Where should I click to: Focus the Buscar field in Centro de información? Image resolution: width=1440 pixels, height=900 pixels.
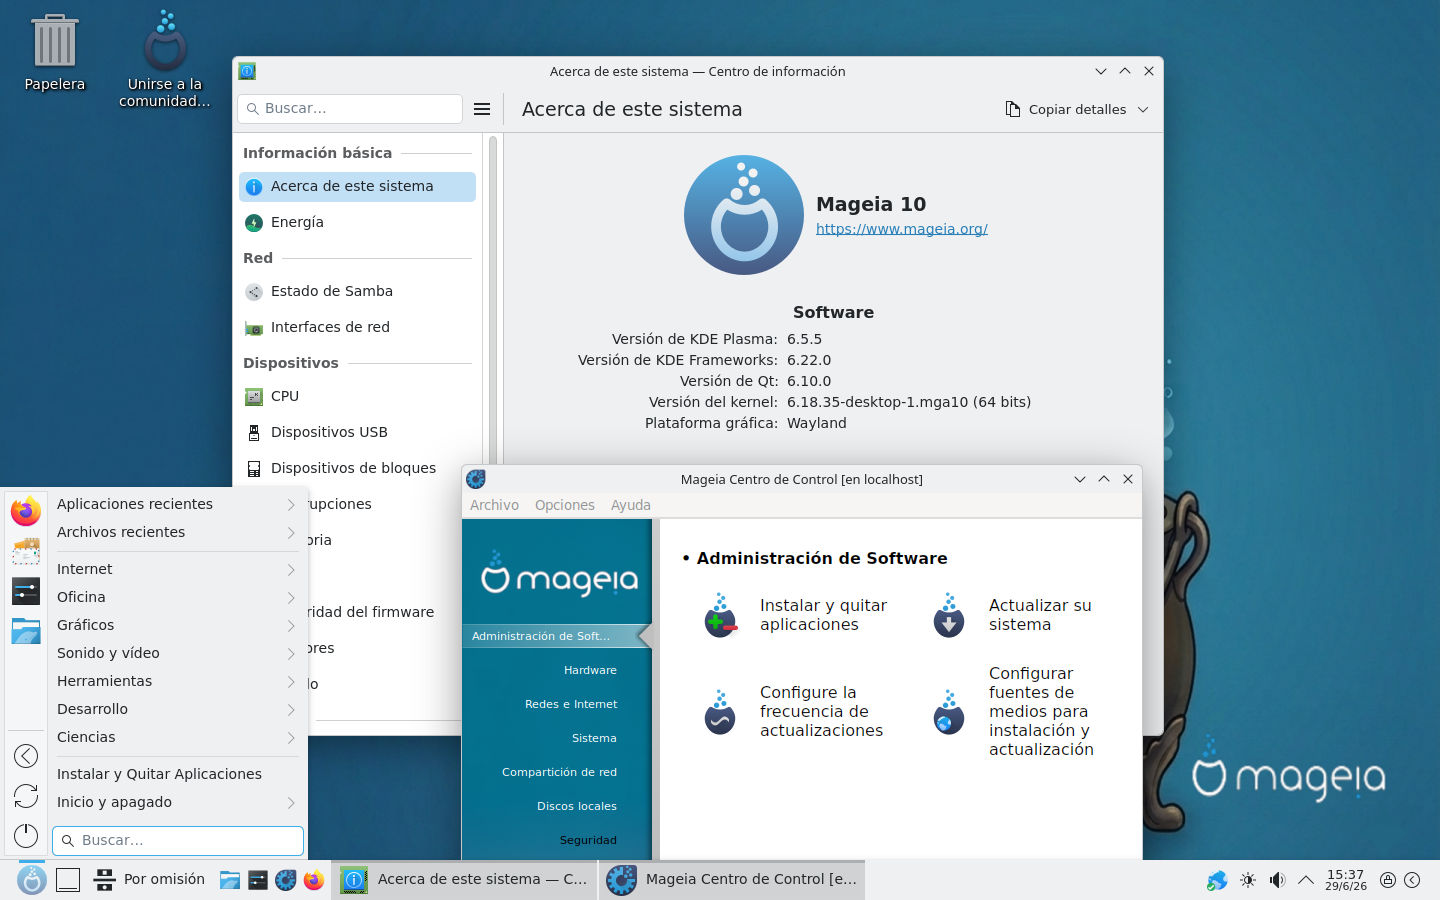point(350,108)
